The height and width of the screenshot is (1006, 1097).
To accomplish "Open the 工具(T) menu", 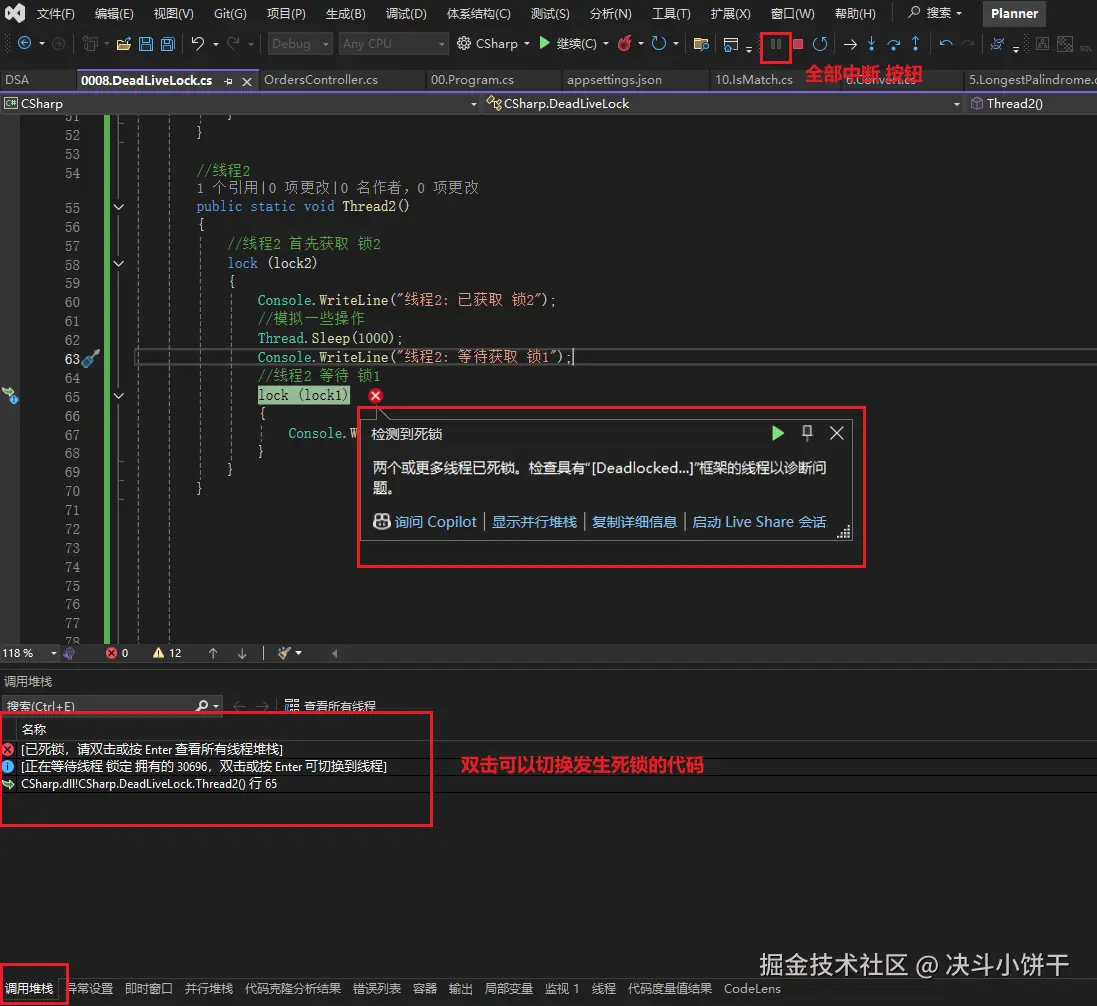I will point(671,13).
